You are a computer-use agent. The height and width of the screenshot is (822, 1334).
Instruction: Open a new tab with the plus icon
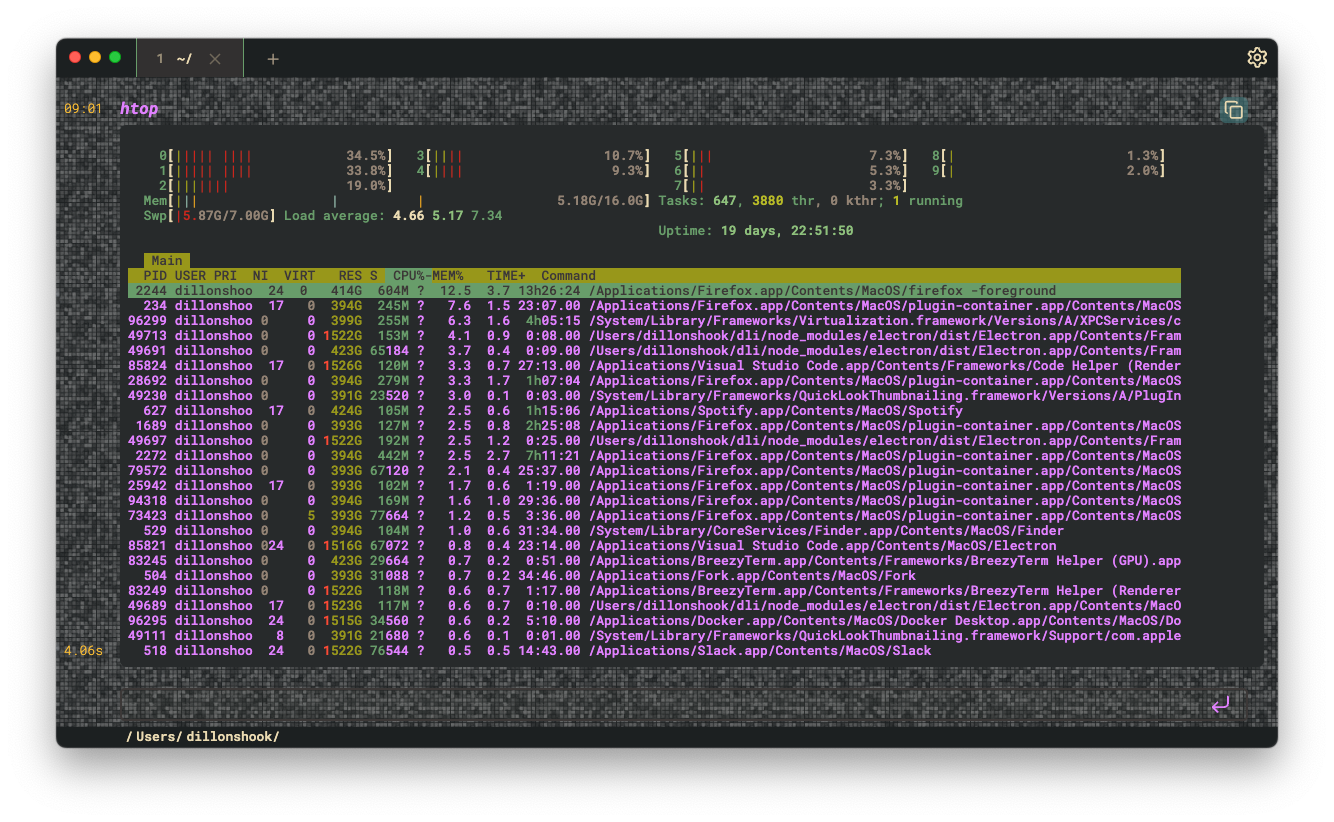(272, 57)
